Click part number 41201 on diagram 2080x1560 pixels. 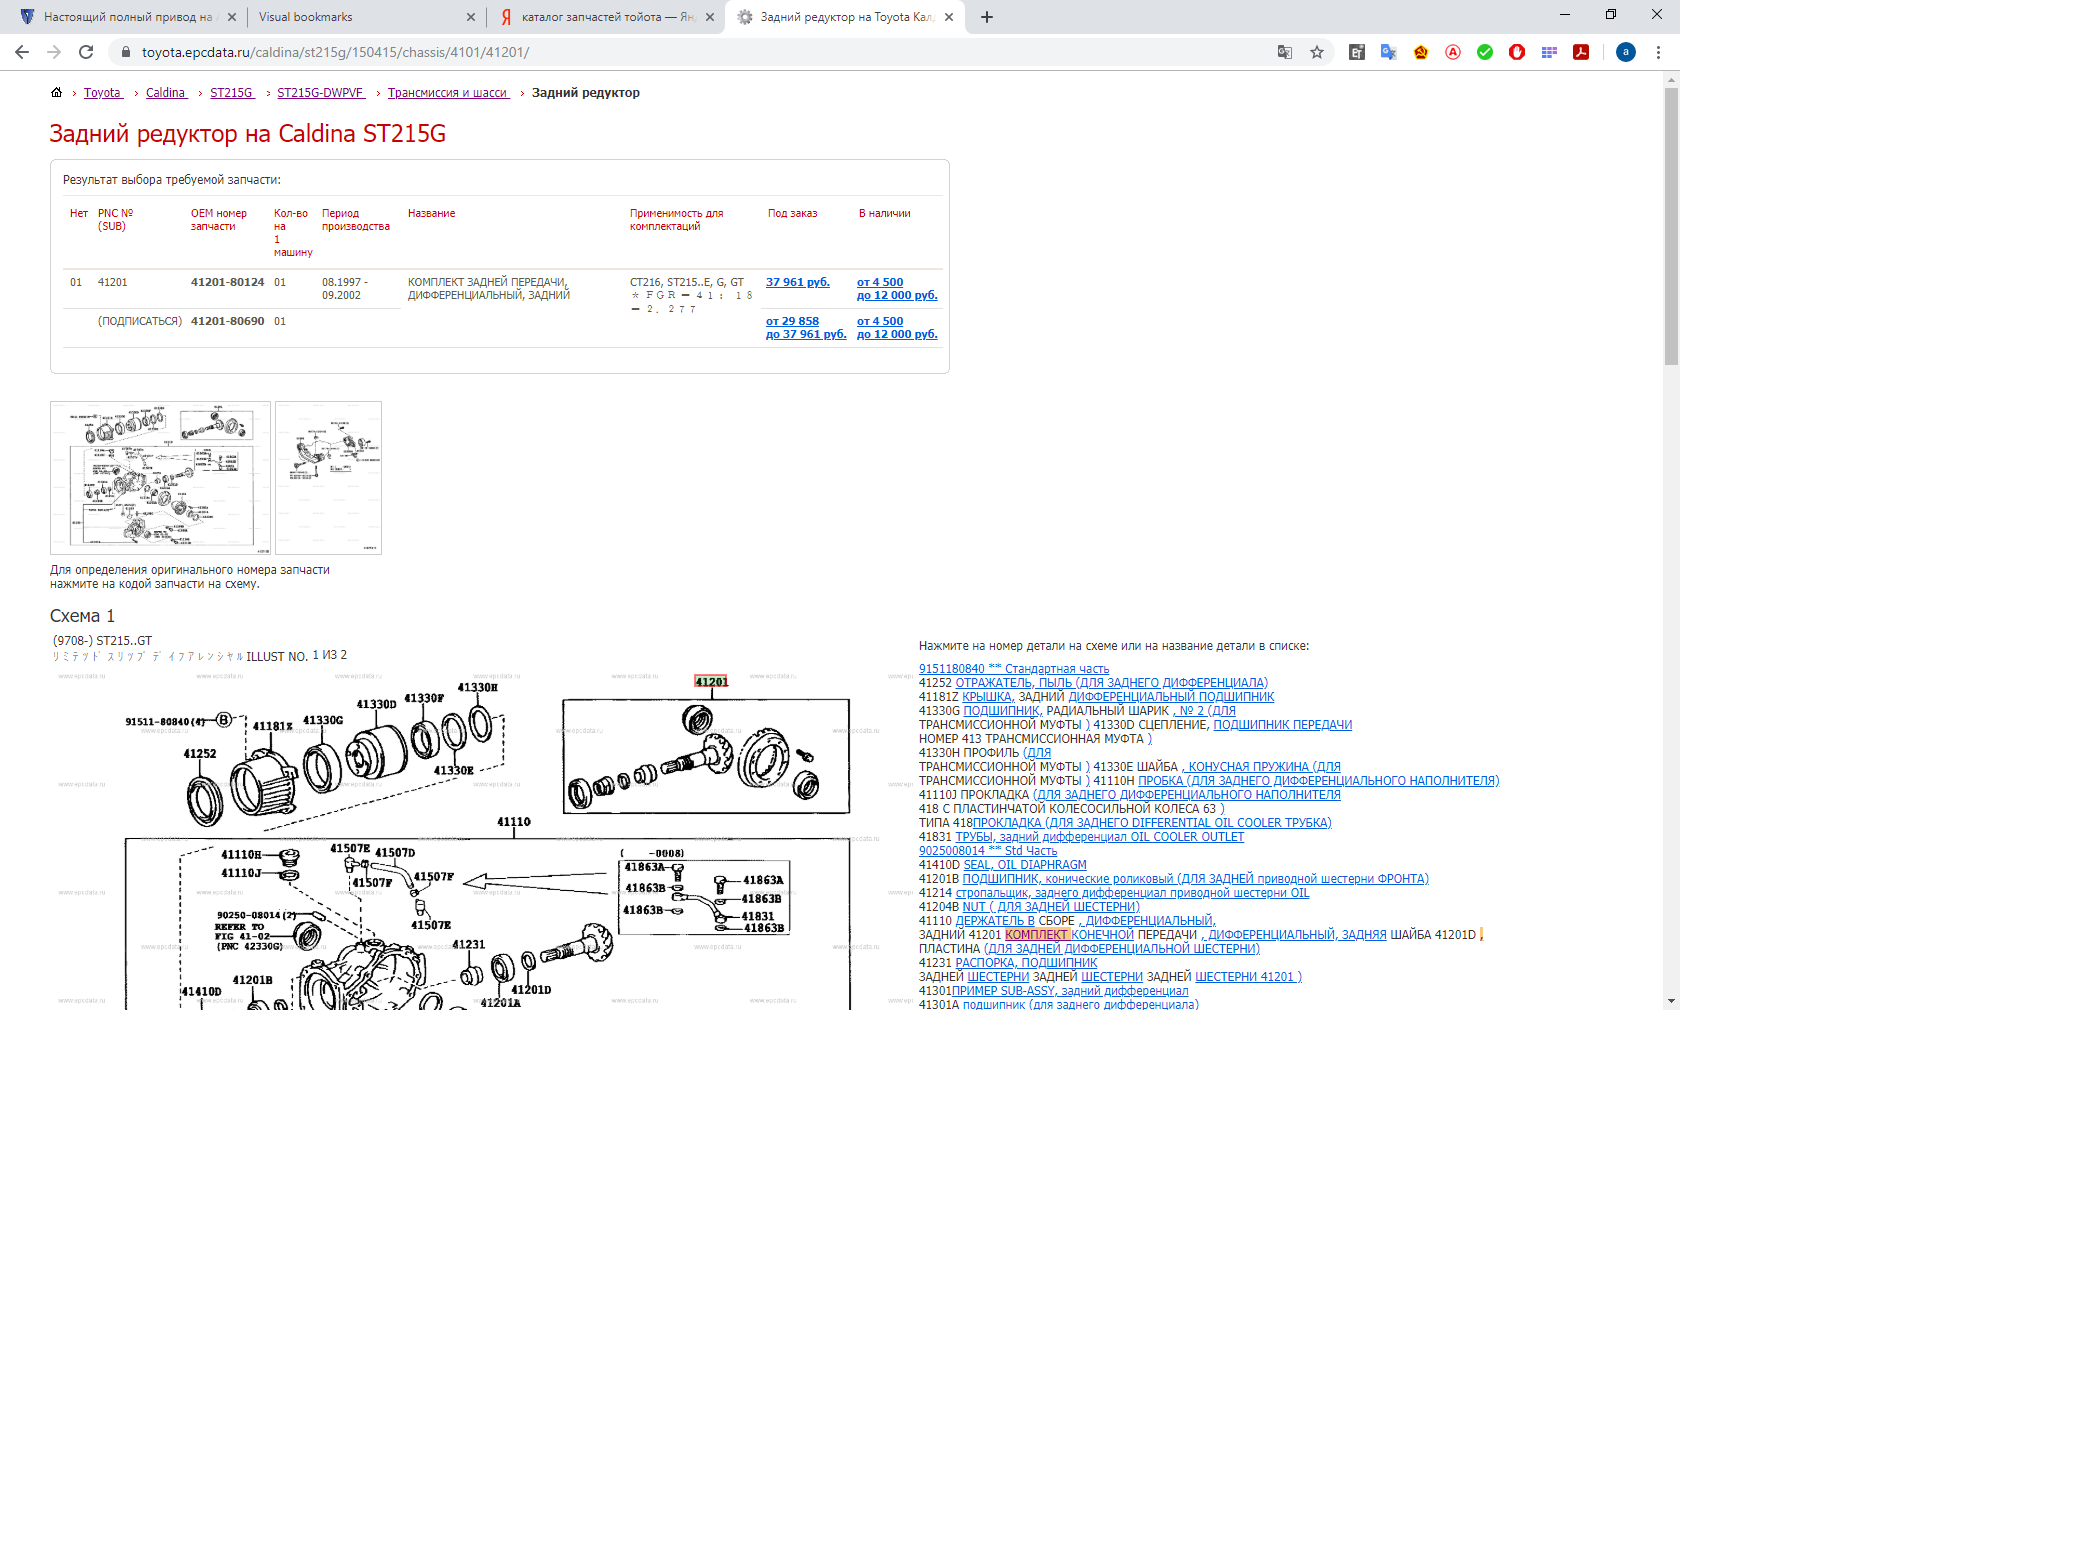pyautogui.click(x=711, y=682)
